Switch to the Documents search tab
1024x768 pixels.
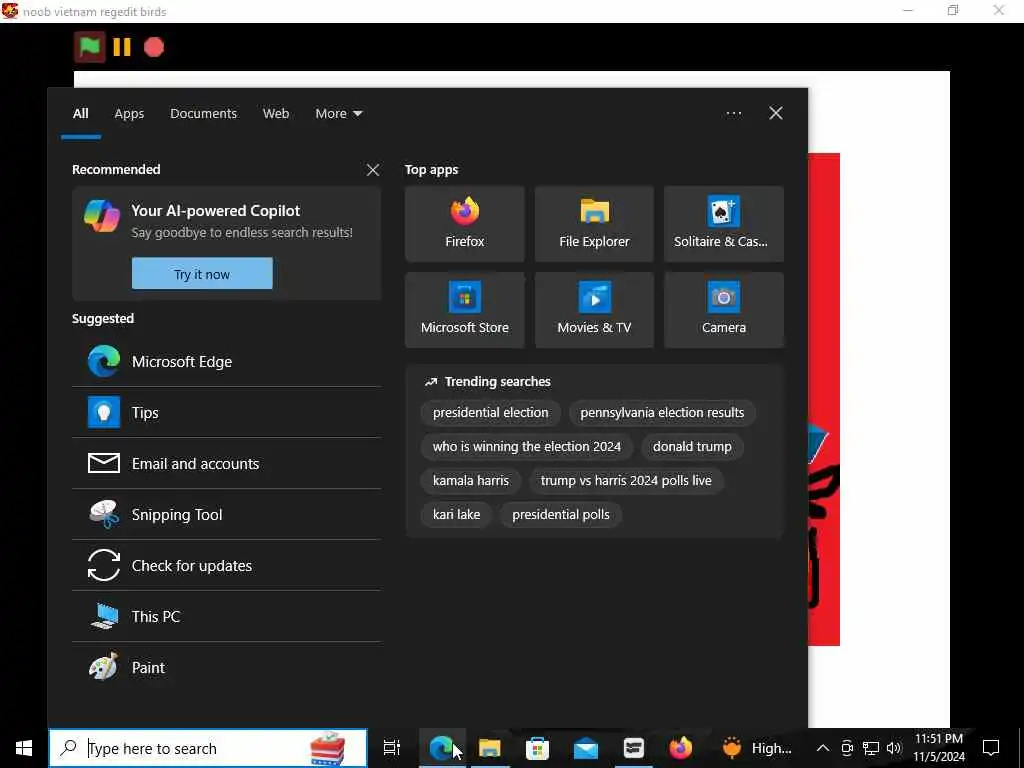[203, 114]
